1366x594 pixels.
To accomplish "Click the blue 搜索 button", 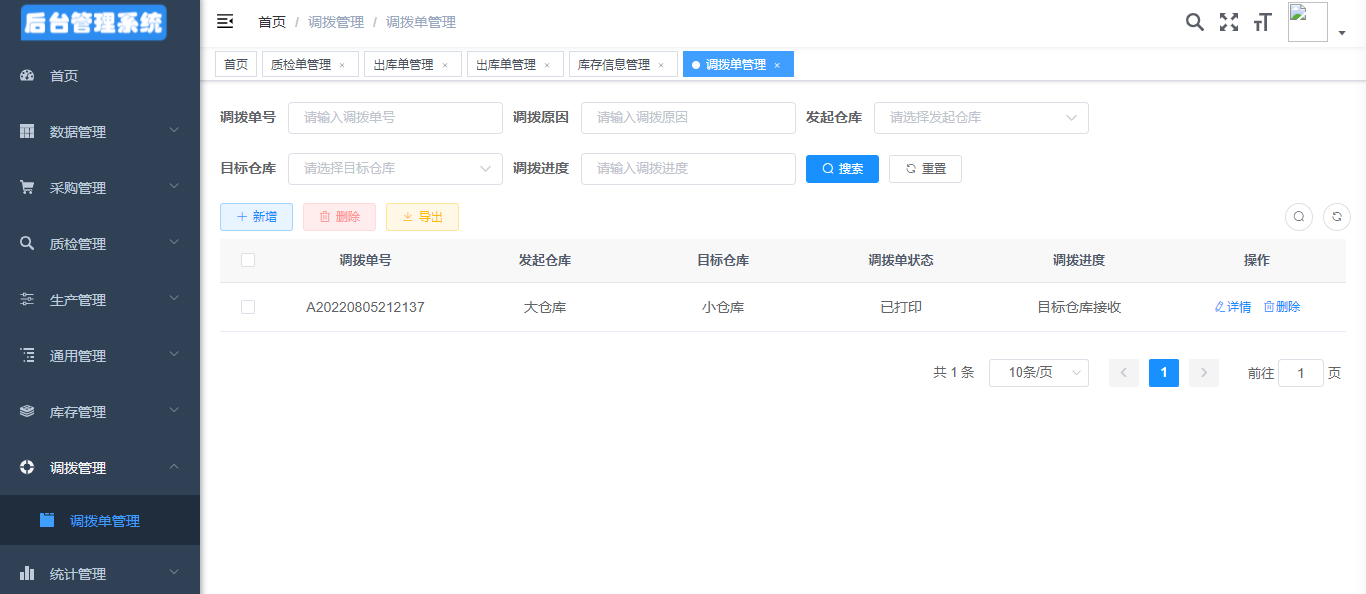I will tap(842, 169).
